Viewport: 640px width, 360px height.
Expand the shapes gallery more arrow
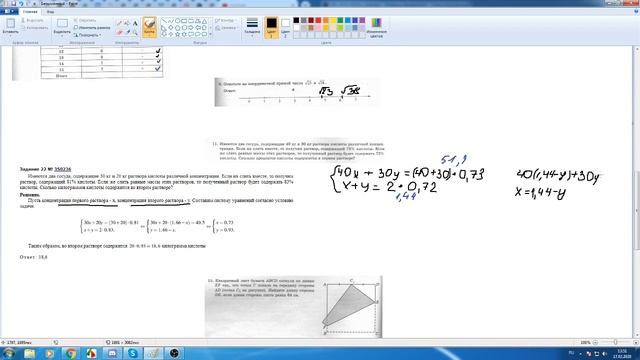(x=211, y=34)
